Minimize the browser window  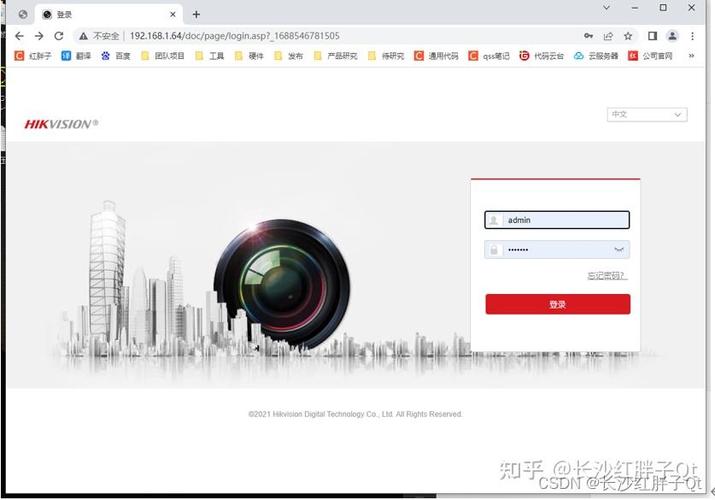(x=635, y=8)
